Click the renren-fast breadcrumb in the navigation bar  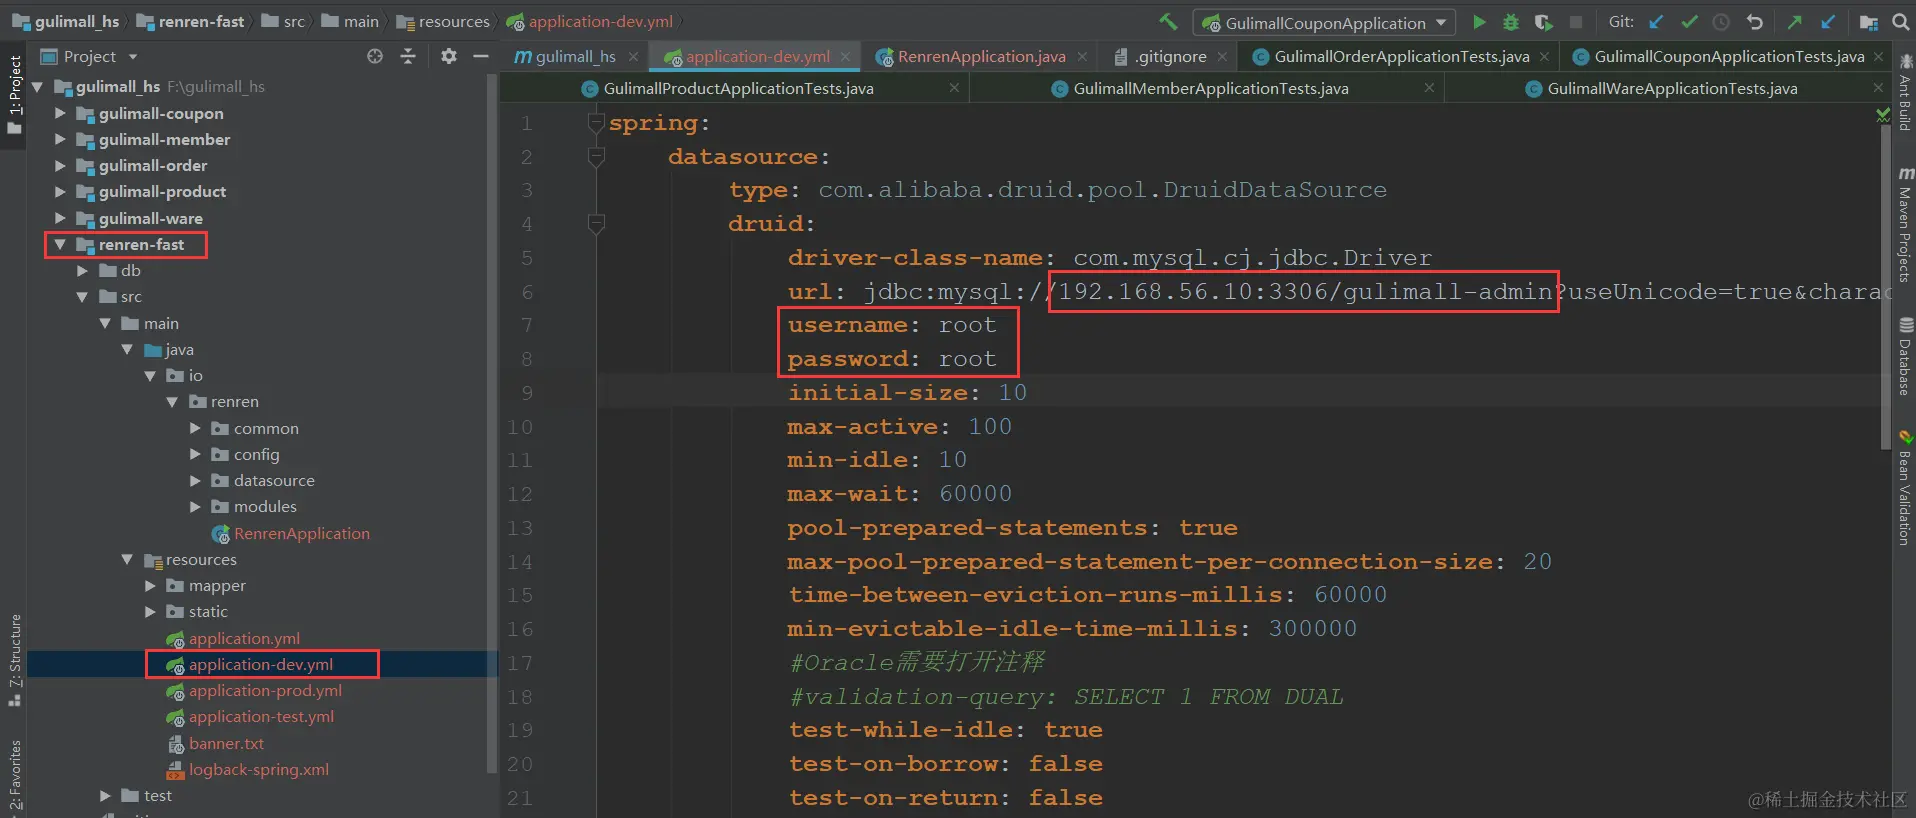coord(190,22)
